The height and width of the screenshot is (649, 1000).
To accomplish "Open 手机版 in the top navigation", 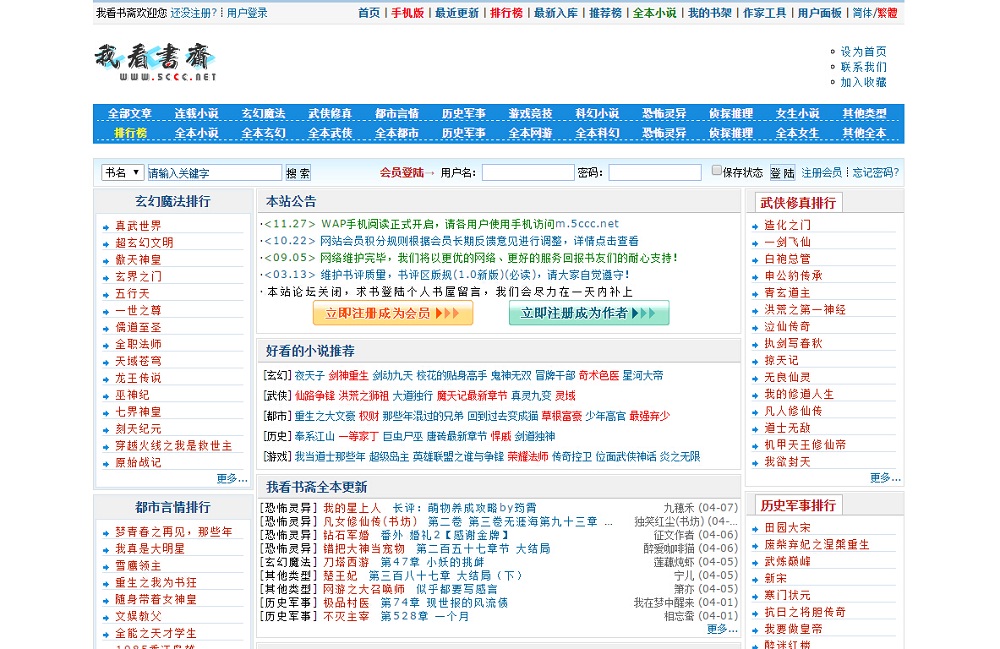I will (x=408, y=13).
